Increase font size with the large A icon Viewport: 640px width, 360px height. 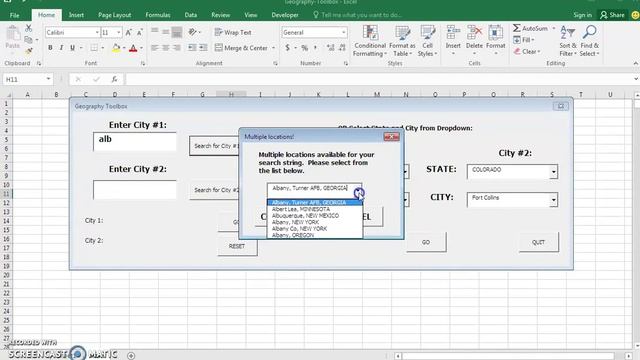click(129, 32)
